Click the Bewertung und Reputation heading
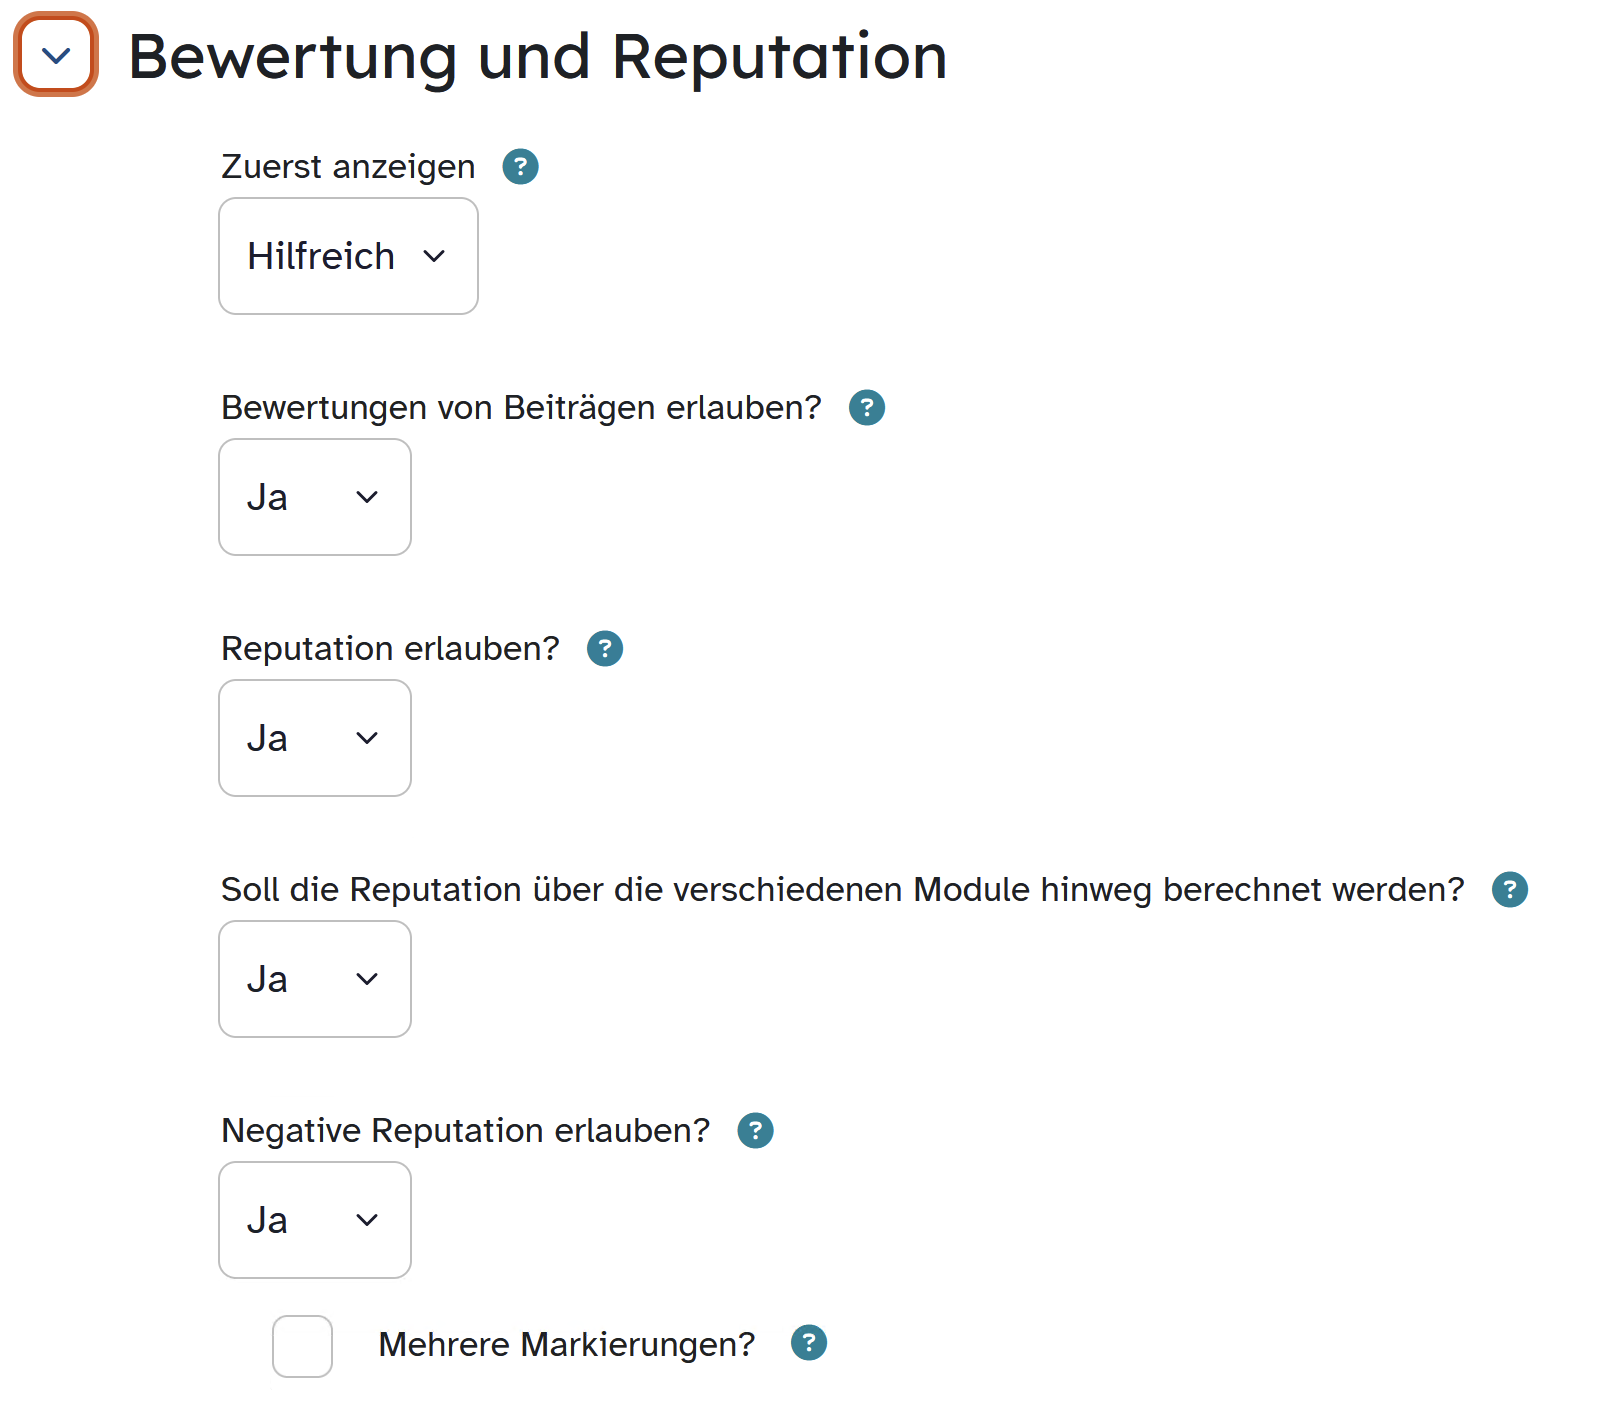1620x1404 pixels. pyautogui.click(x=537, y=57)
